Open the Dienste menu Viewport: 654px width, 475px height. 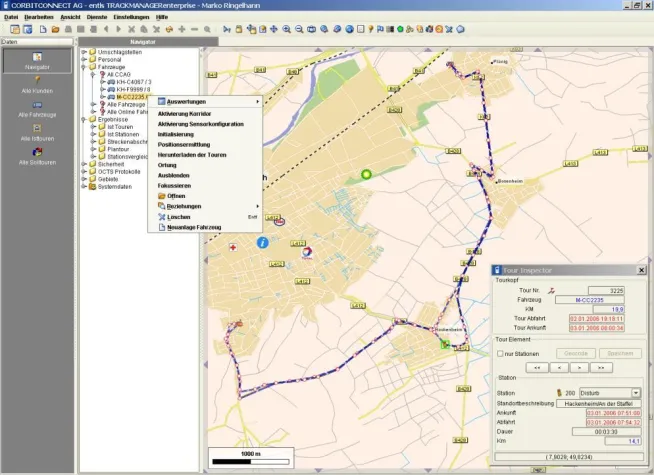pyautogui.click(x=97, y=17)
